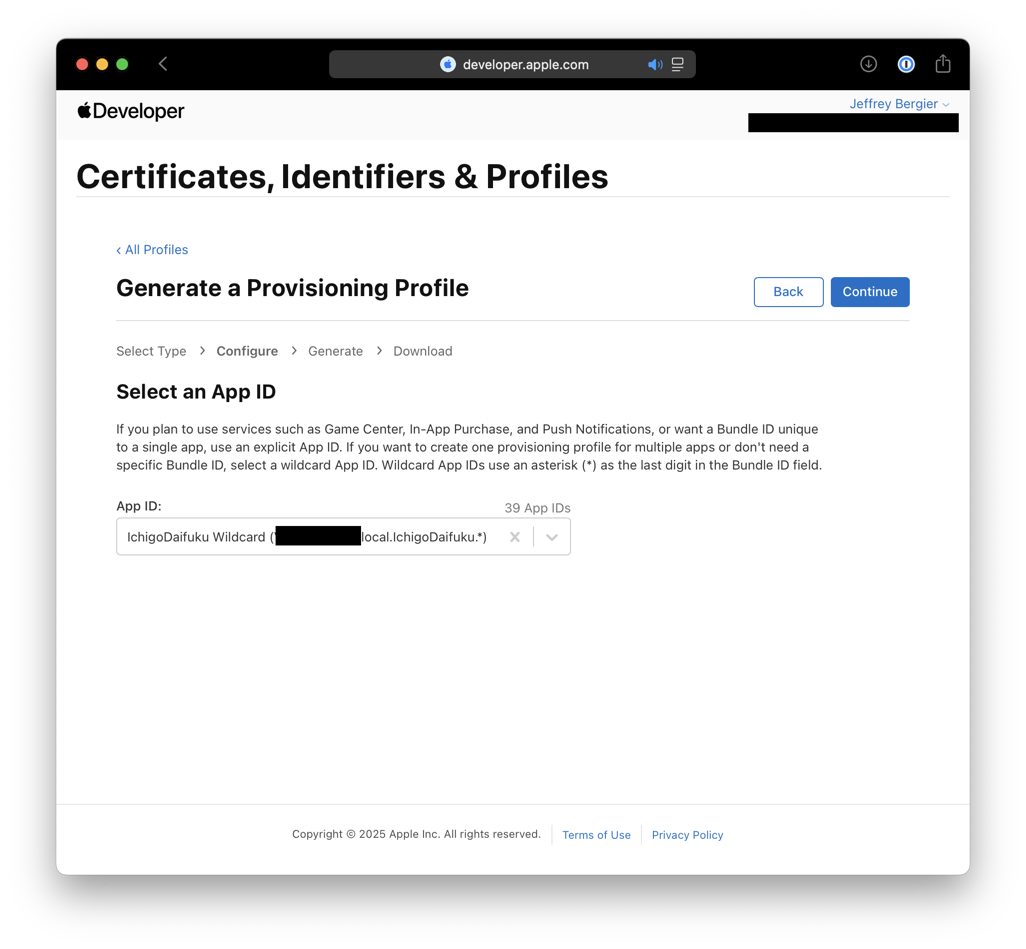The image size is (1026, 949).
Task: Expand the App ID dropdown chevron
Action: click(x=552, y=537)
